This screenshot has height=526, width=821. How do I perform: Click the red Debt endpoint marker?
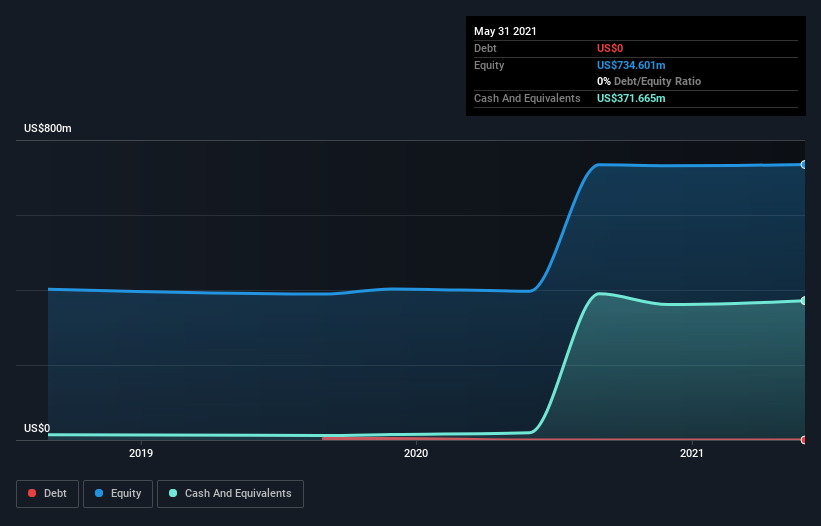pyautogui.click(x=804, y=440)
